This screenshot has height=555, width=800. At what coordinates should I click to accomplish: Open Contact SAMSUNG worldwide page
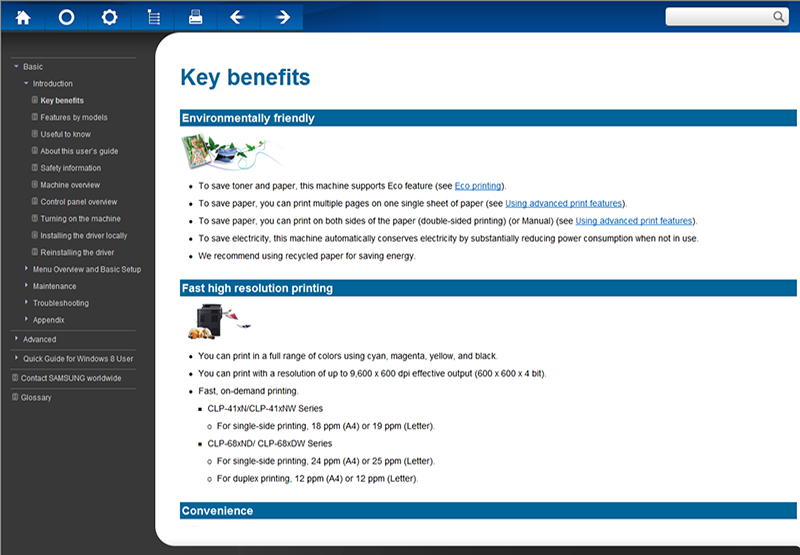pyautogui.click(x=71, y=378)
